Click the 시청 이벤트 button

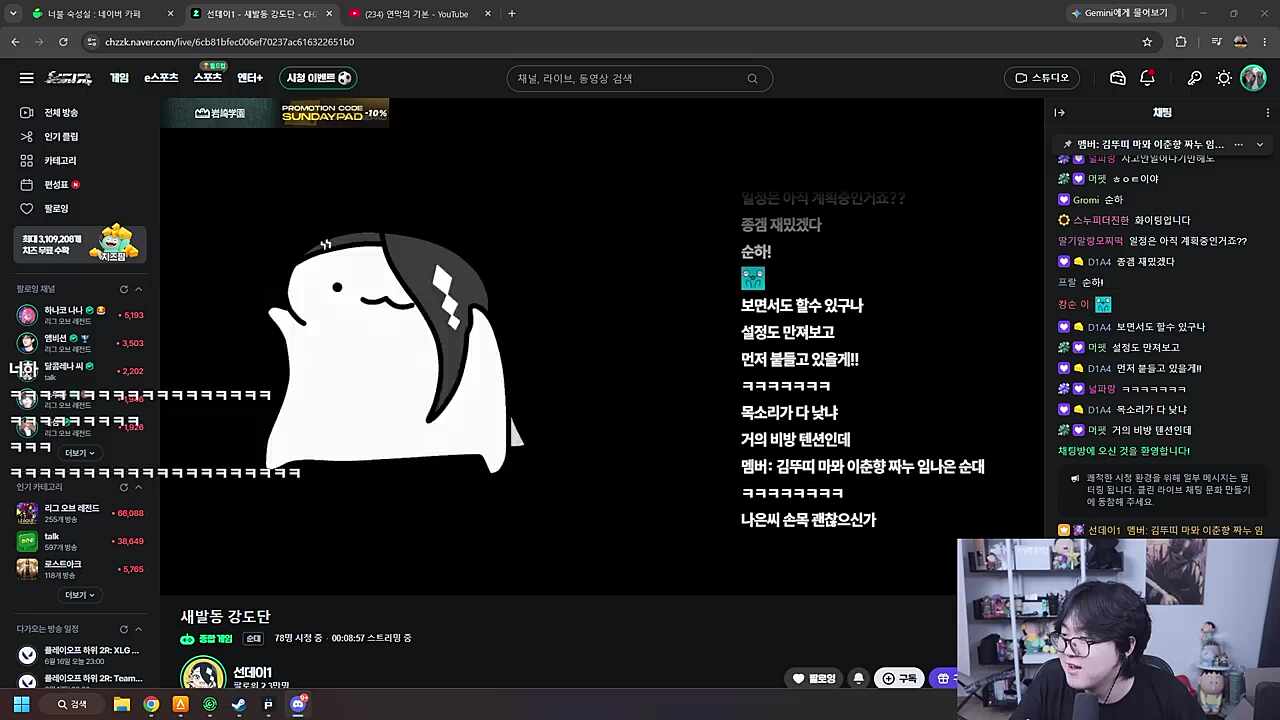pyautogui.click(x=318, y=78)
